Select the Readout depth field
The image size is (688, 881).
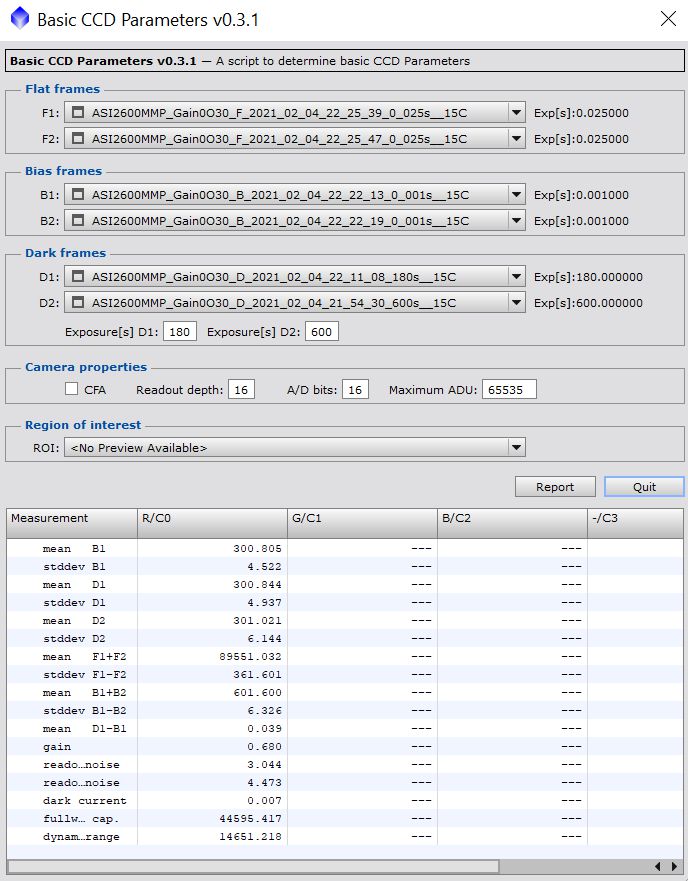[241, 389]
